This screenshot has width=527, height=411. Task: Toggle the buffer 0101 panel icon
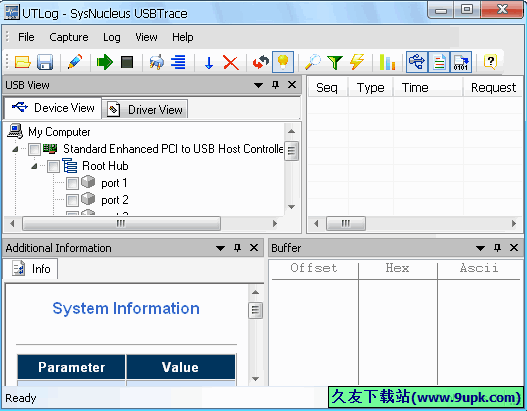(461, 62)
